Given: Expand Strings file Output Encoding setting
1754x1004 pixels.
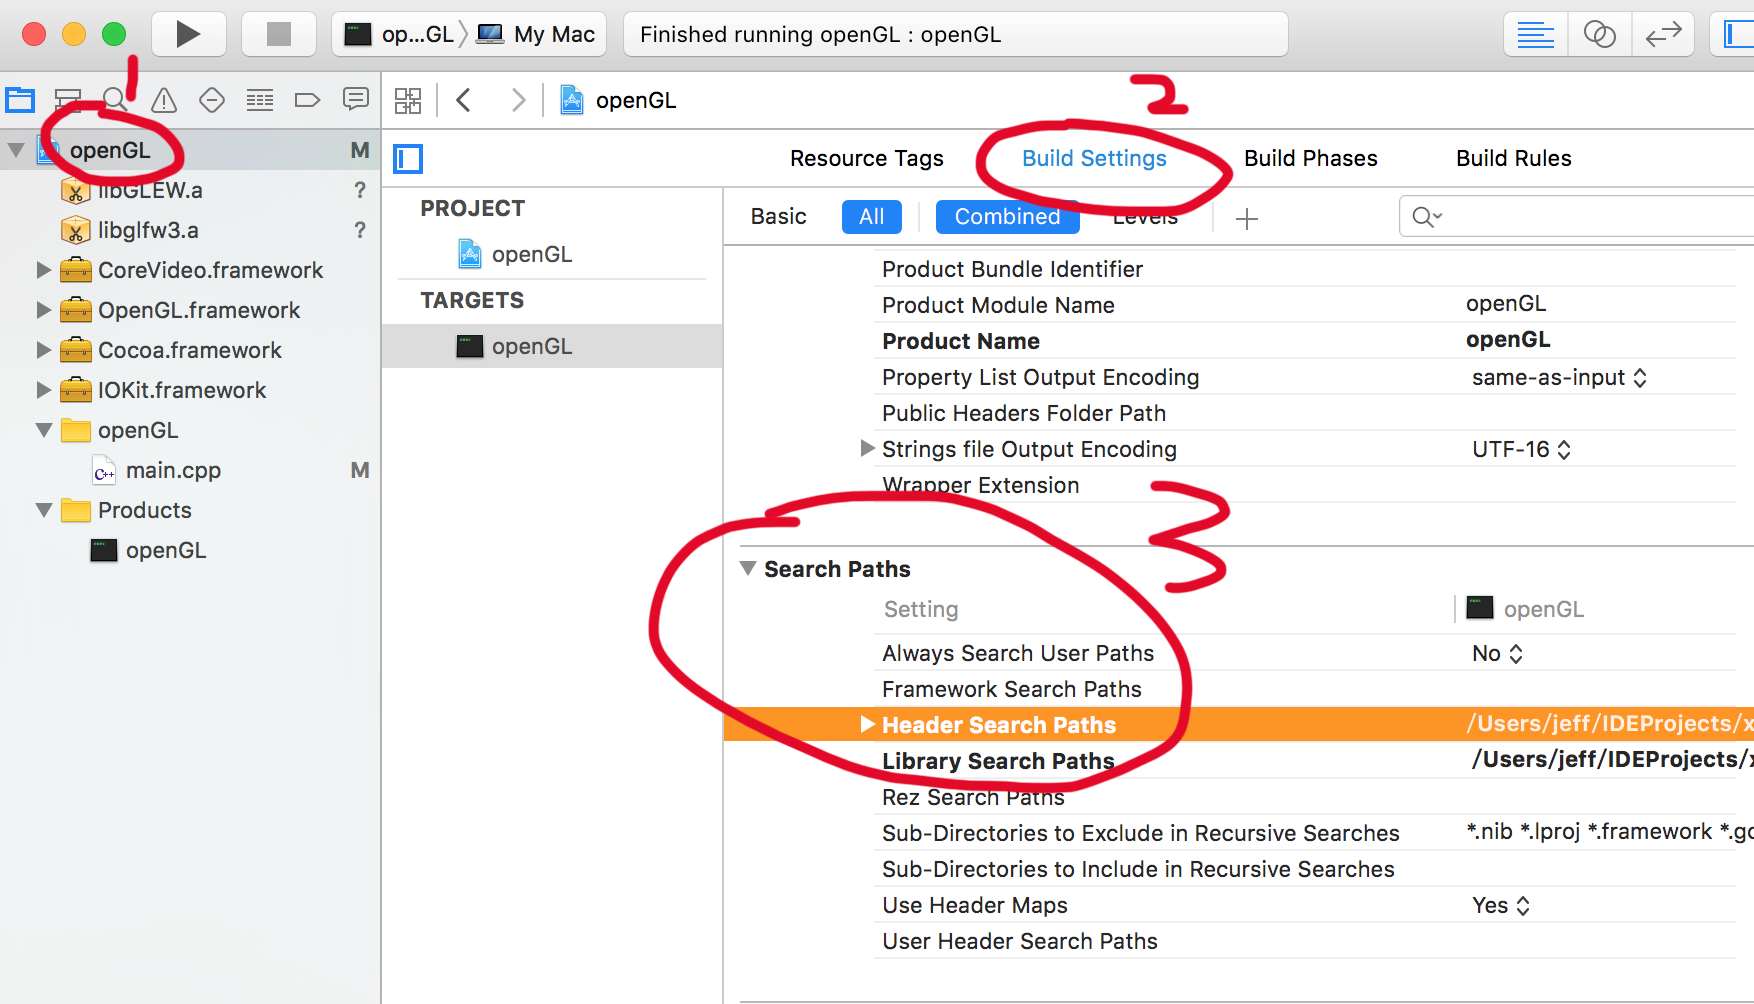Looking at the screenshot, I should pos(868,449).
